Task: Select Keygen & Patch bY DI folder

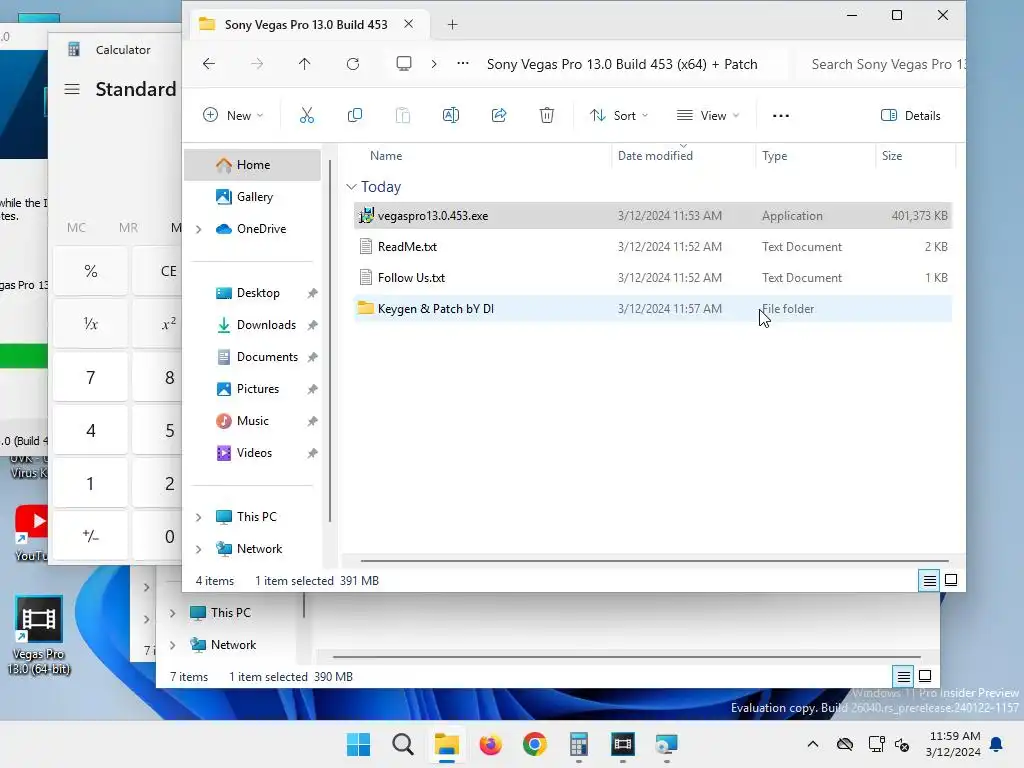Action: [652, 308]
